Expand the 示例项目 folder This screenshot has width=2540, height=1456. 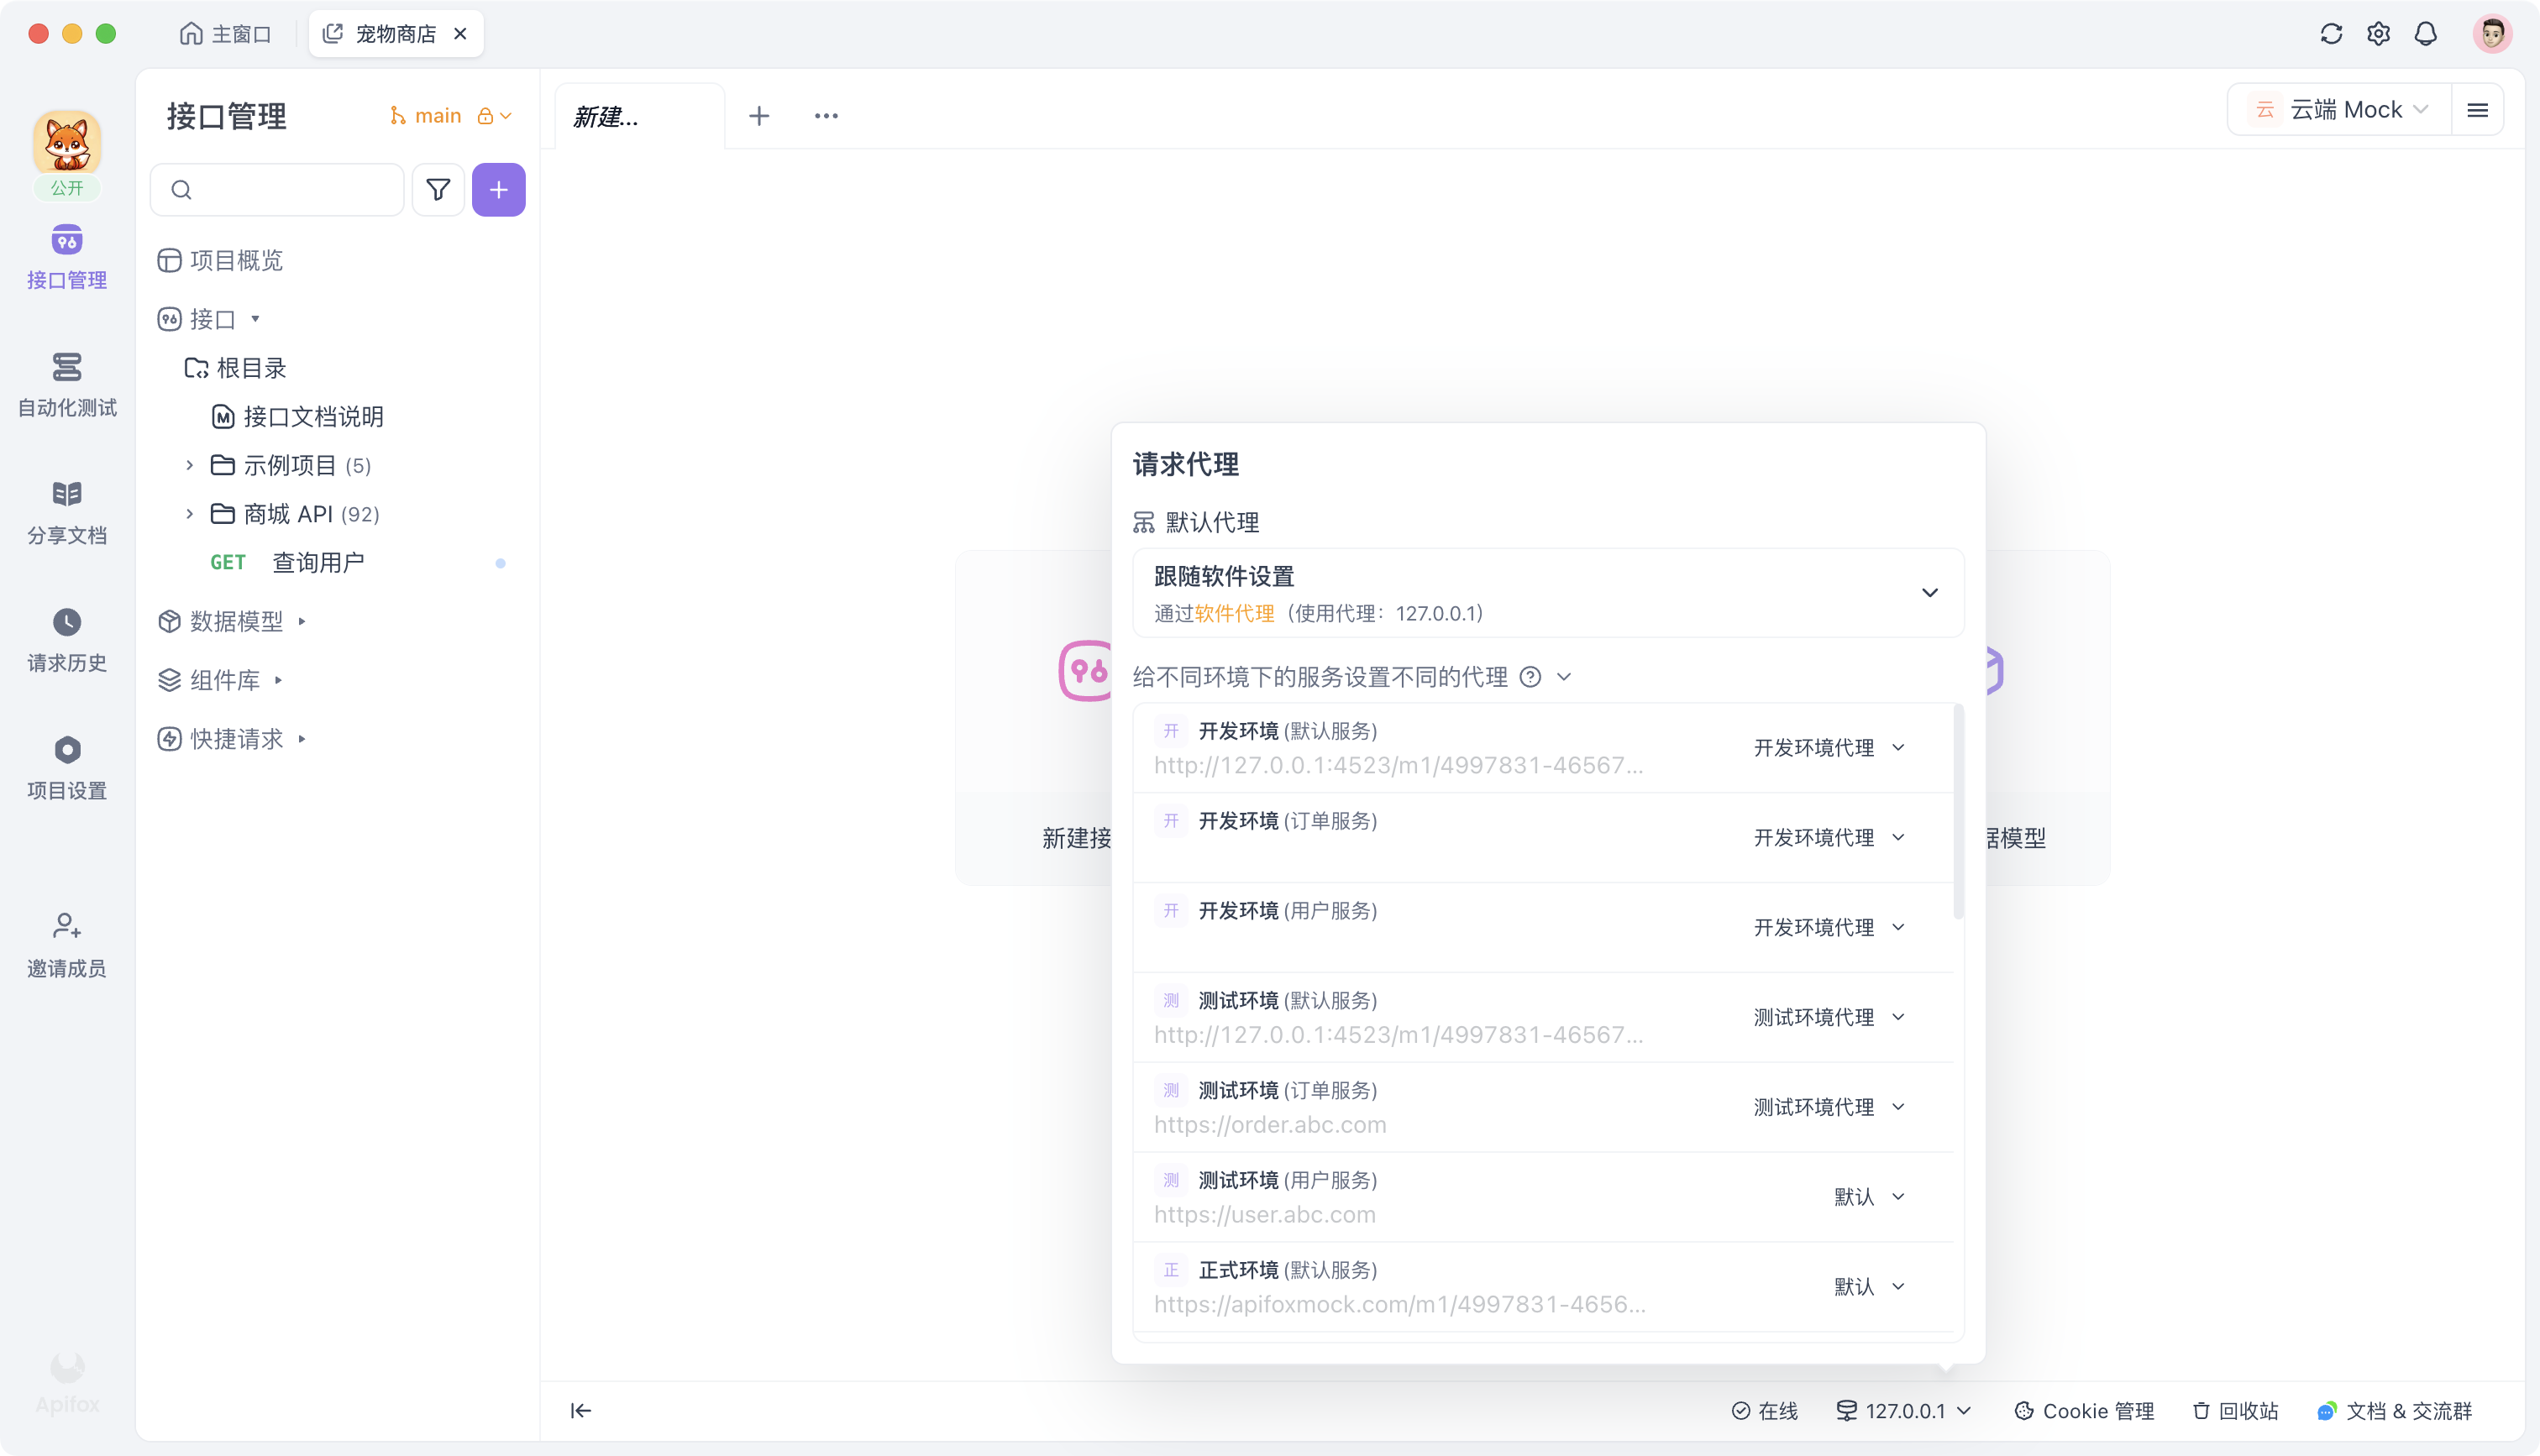click(190, 465)
